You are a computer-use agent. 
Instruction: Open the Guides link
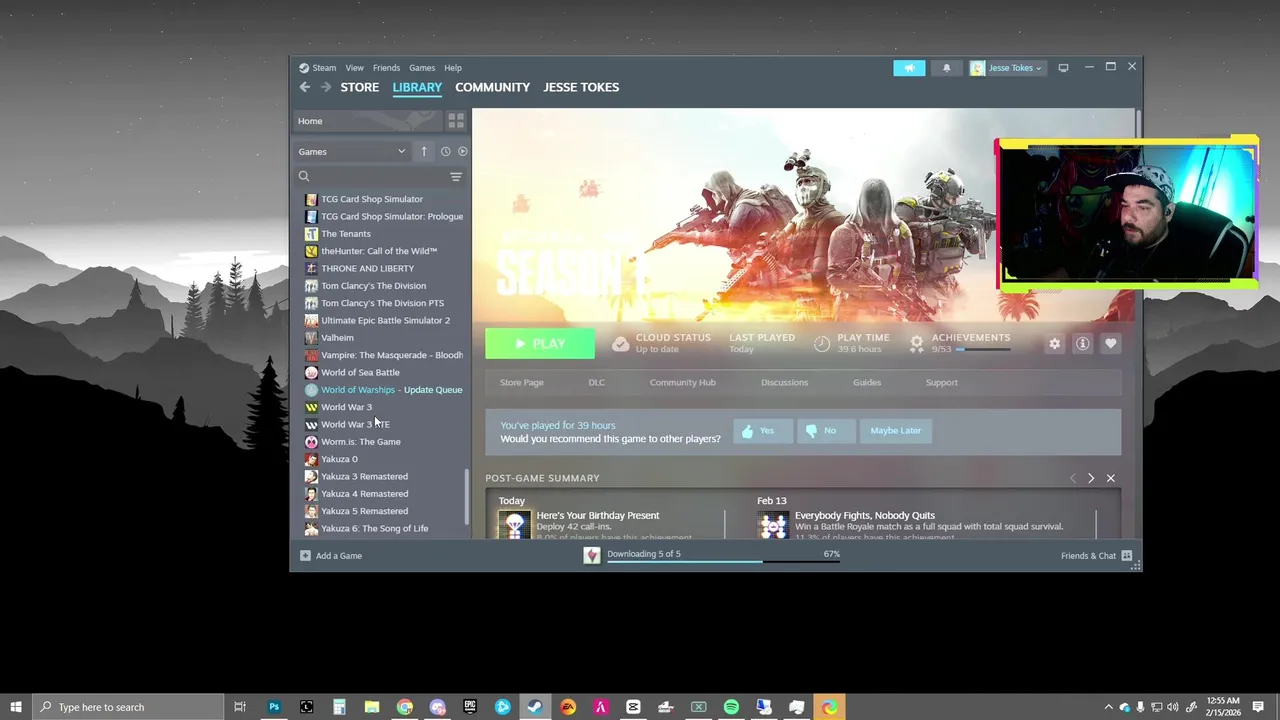point(867,383)
